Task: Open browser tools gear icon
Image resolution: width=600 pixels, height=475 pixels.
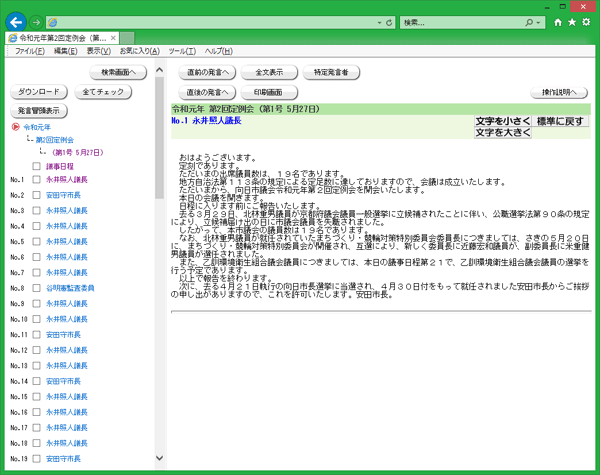Action: 586,22
